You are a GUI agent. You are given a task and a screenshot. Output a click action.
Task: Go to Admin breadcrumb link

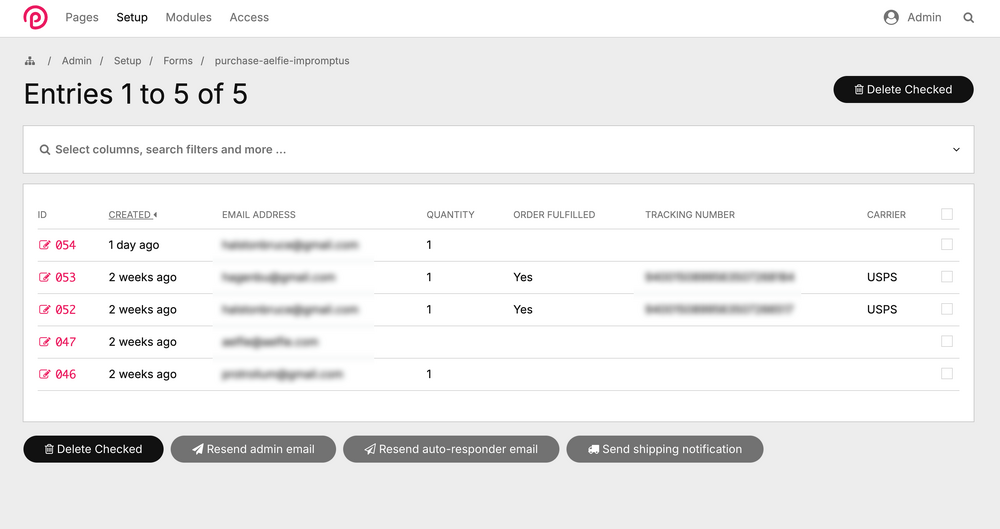click(77, 61)
